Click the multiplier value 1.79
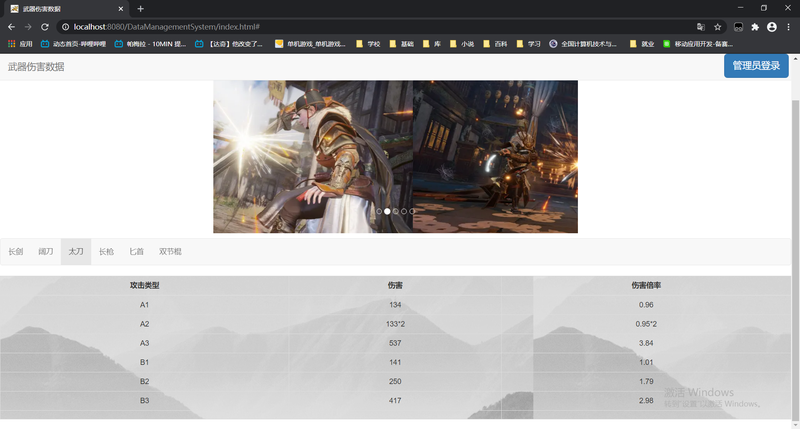 tap(646, 382)
